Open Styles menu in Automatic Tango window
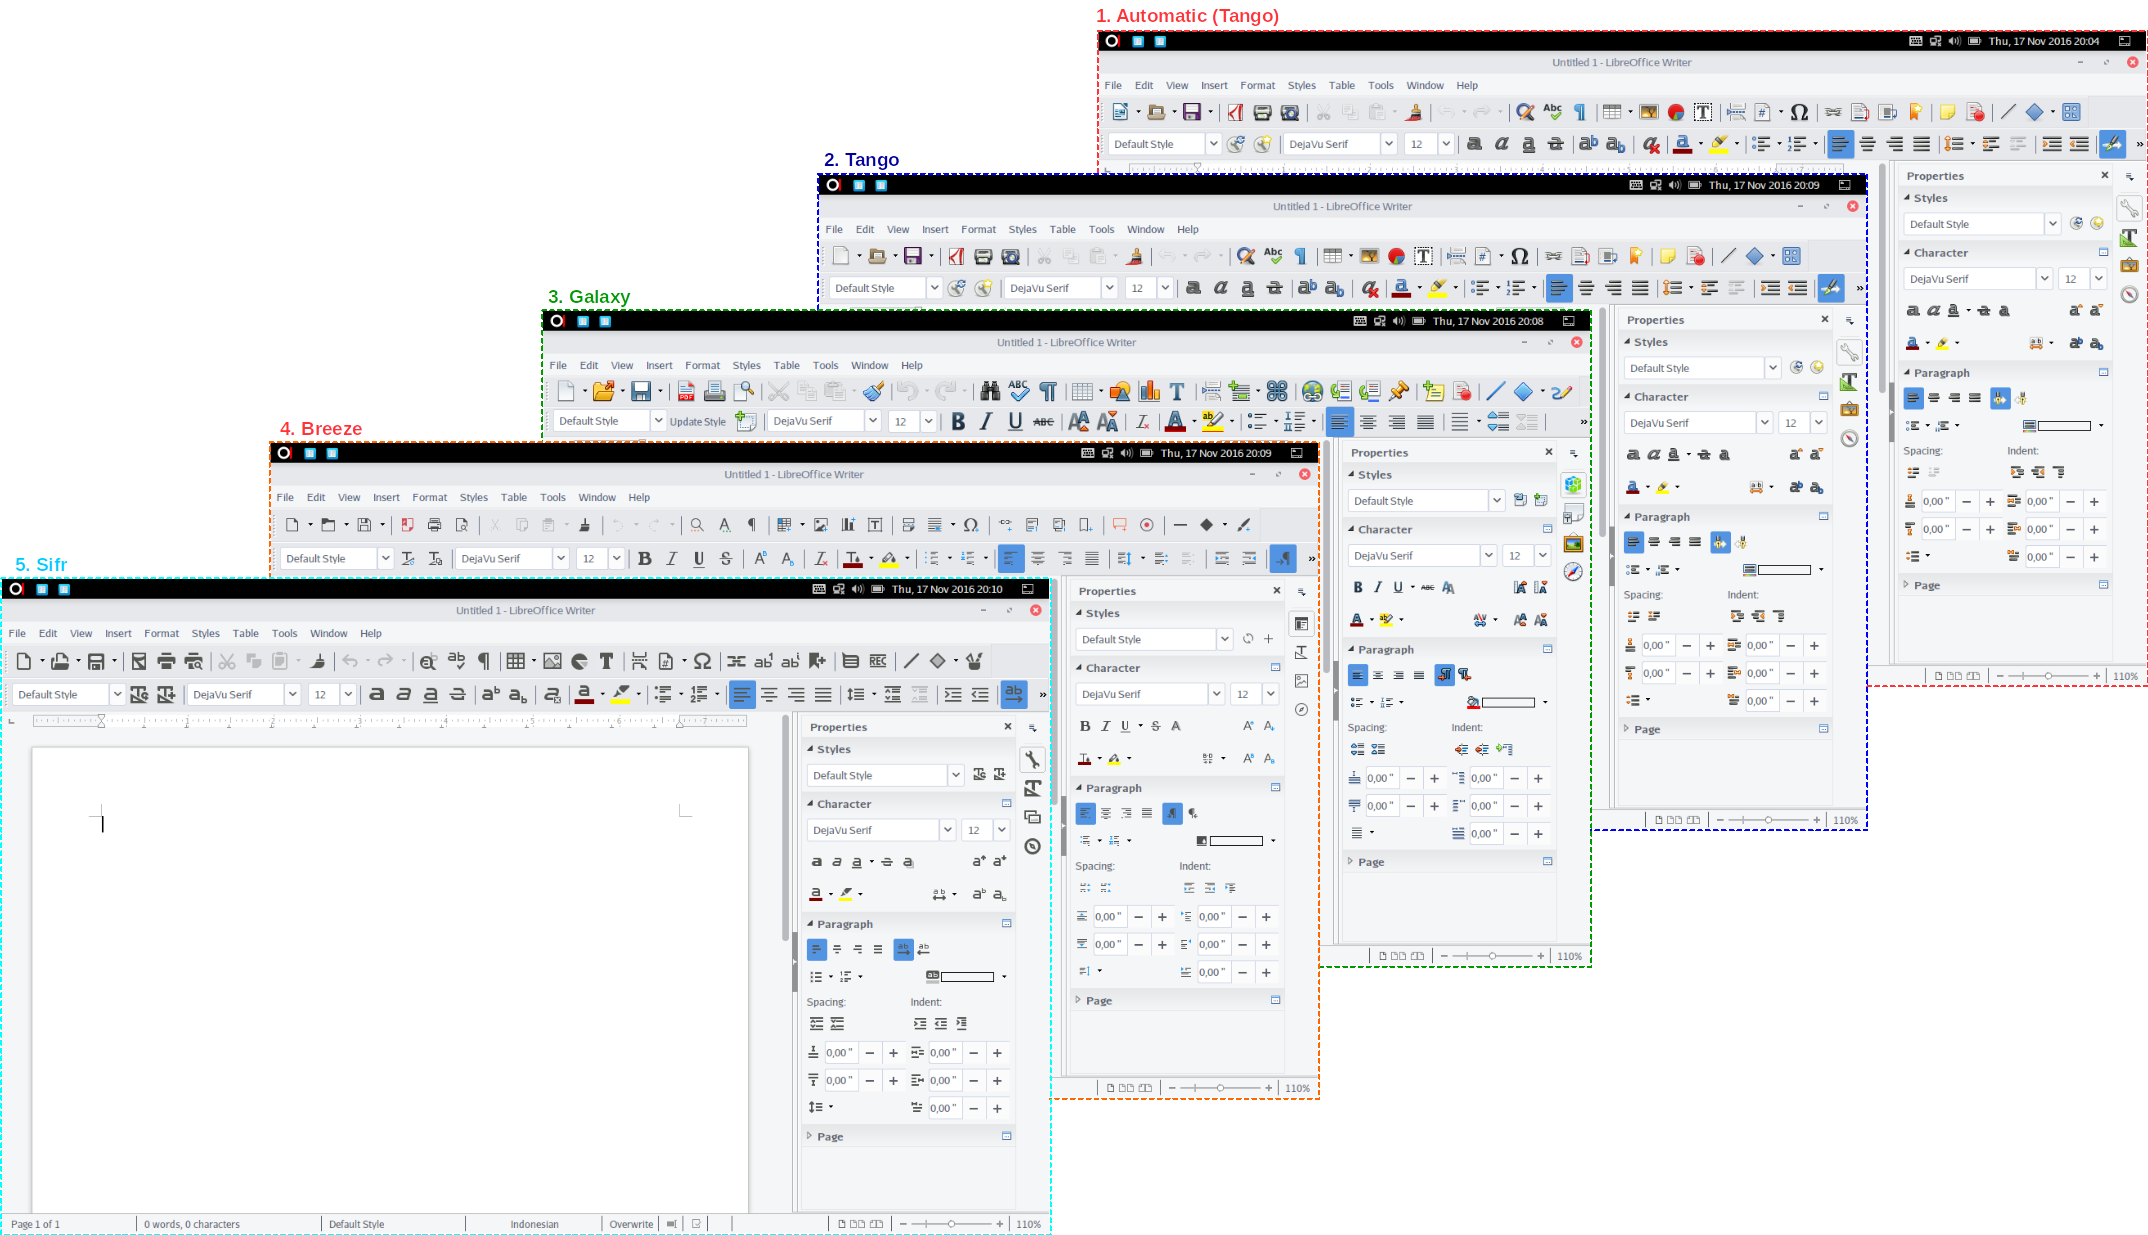This screenshot has height=1235, width=2148. coord(1302,85)
